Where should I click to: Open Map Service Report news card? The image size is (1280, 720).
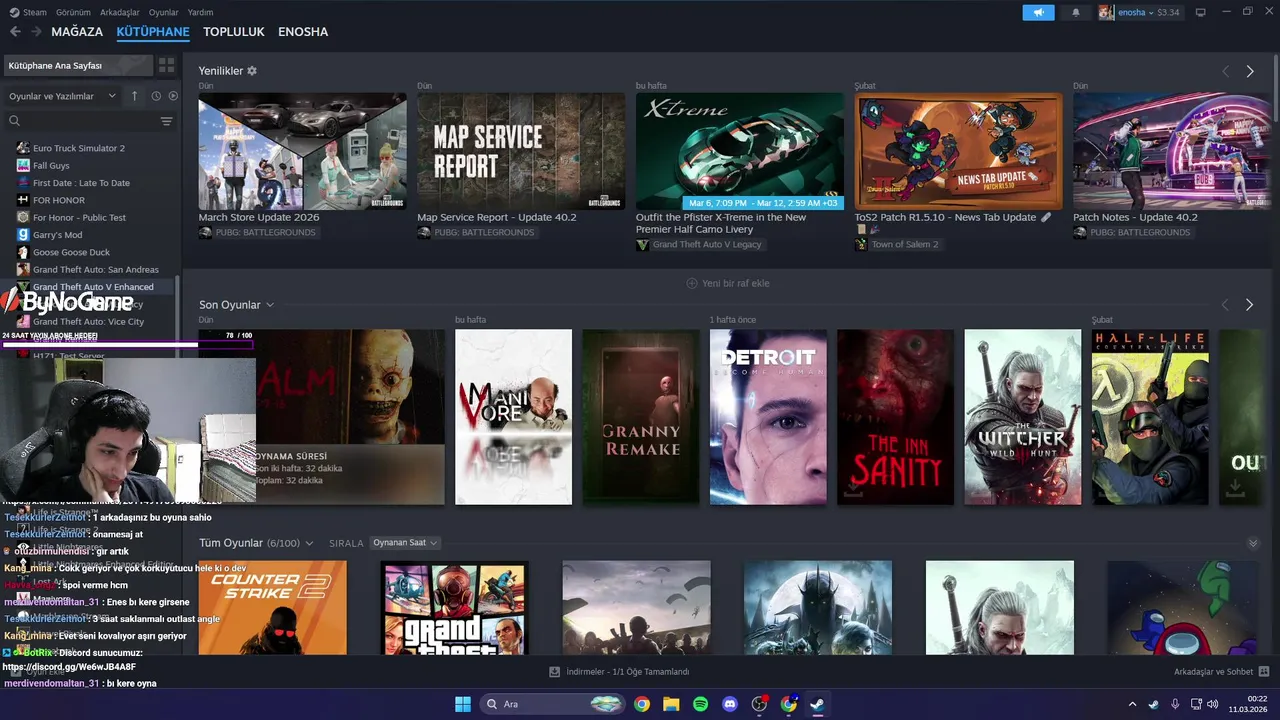(521, 152)
